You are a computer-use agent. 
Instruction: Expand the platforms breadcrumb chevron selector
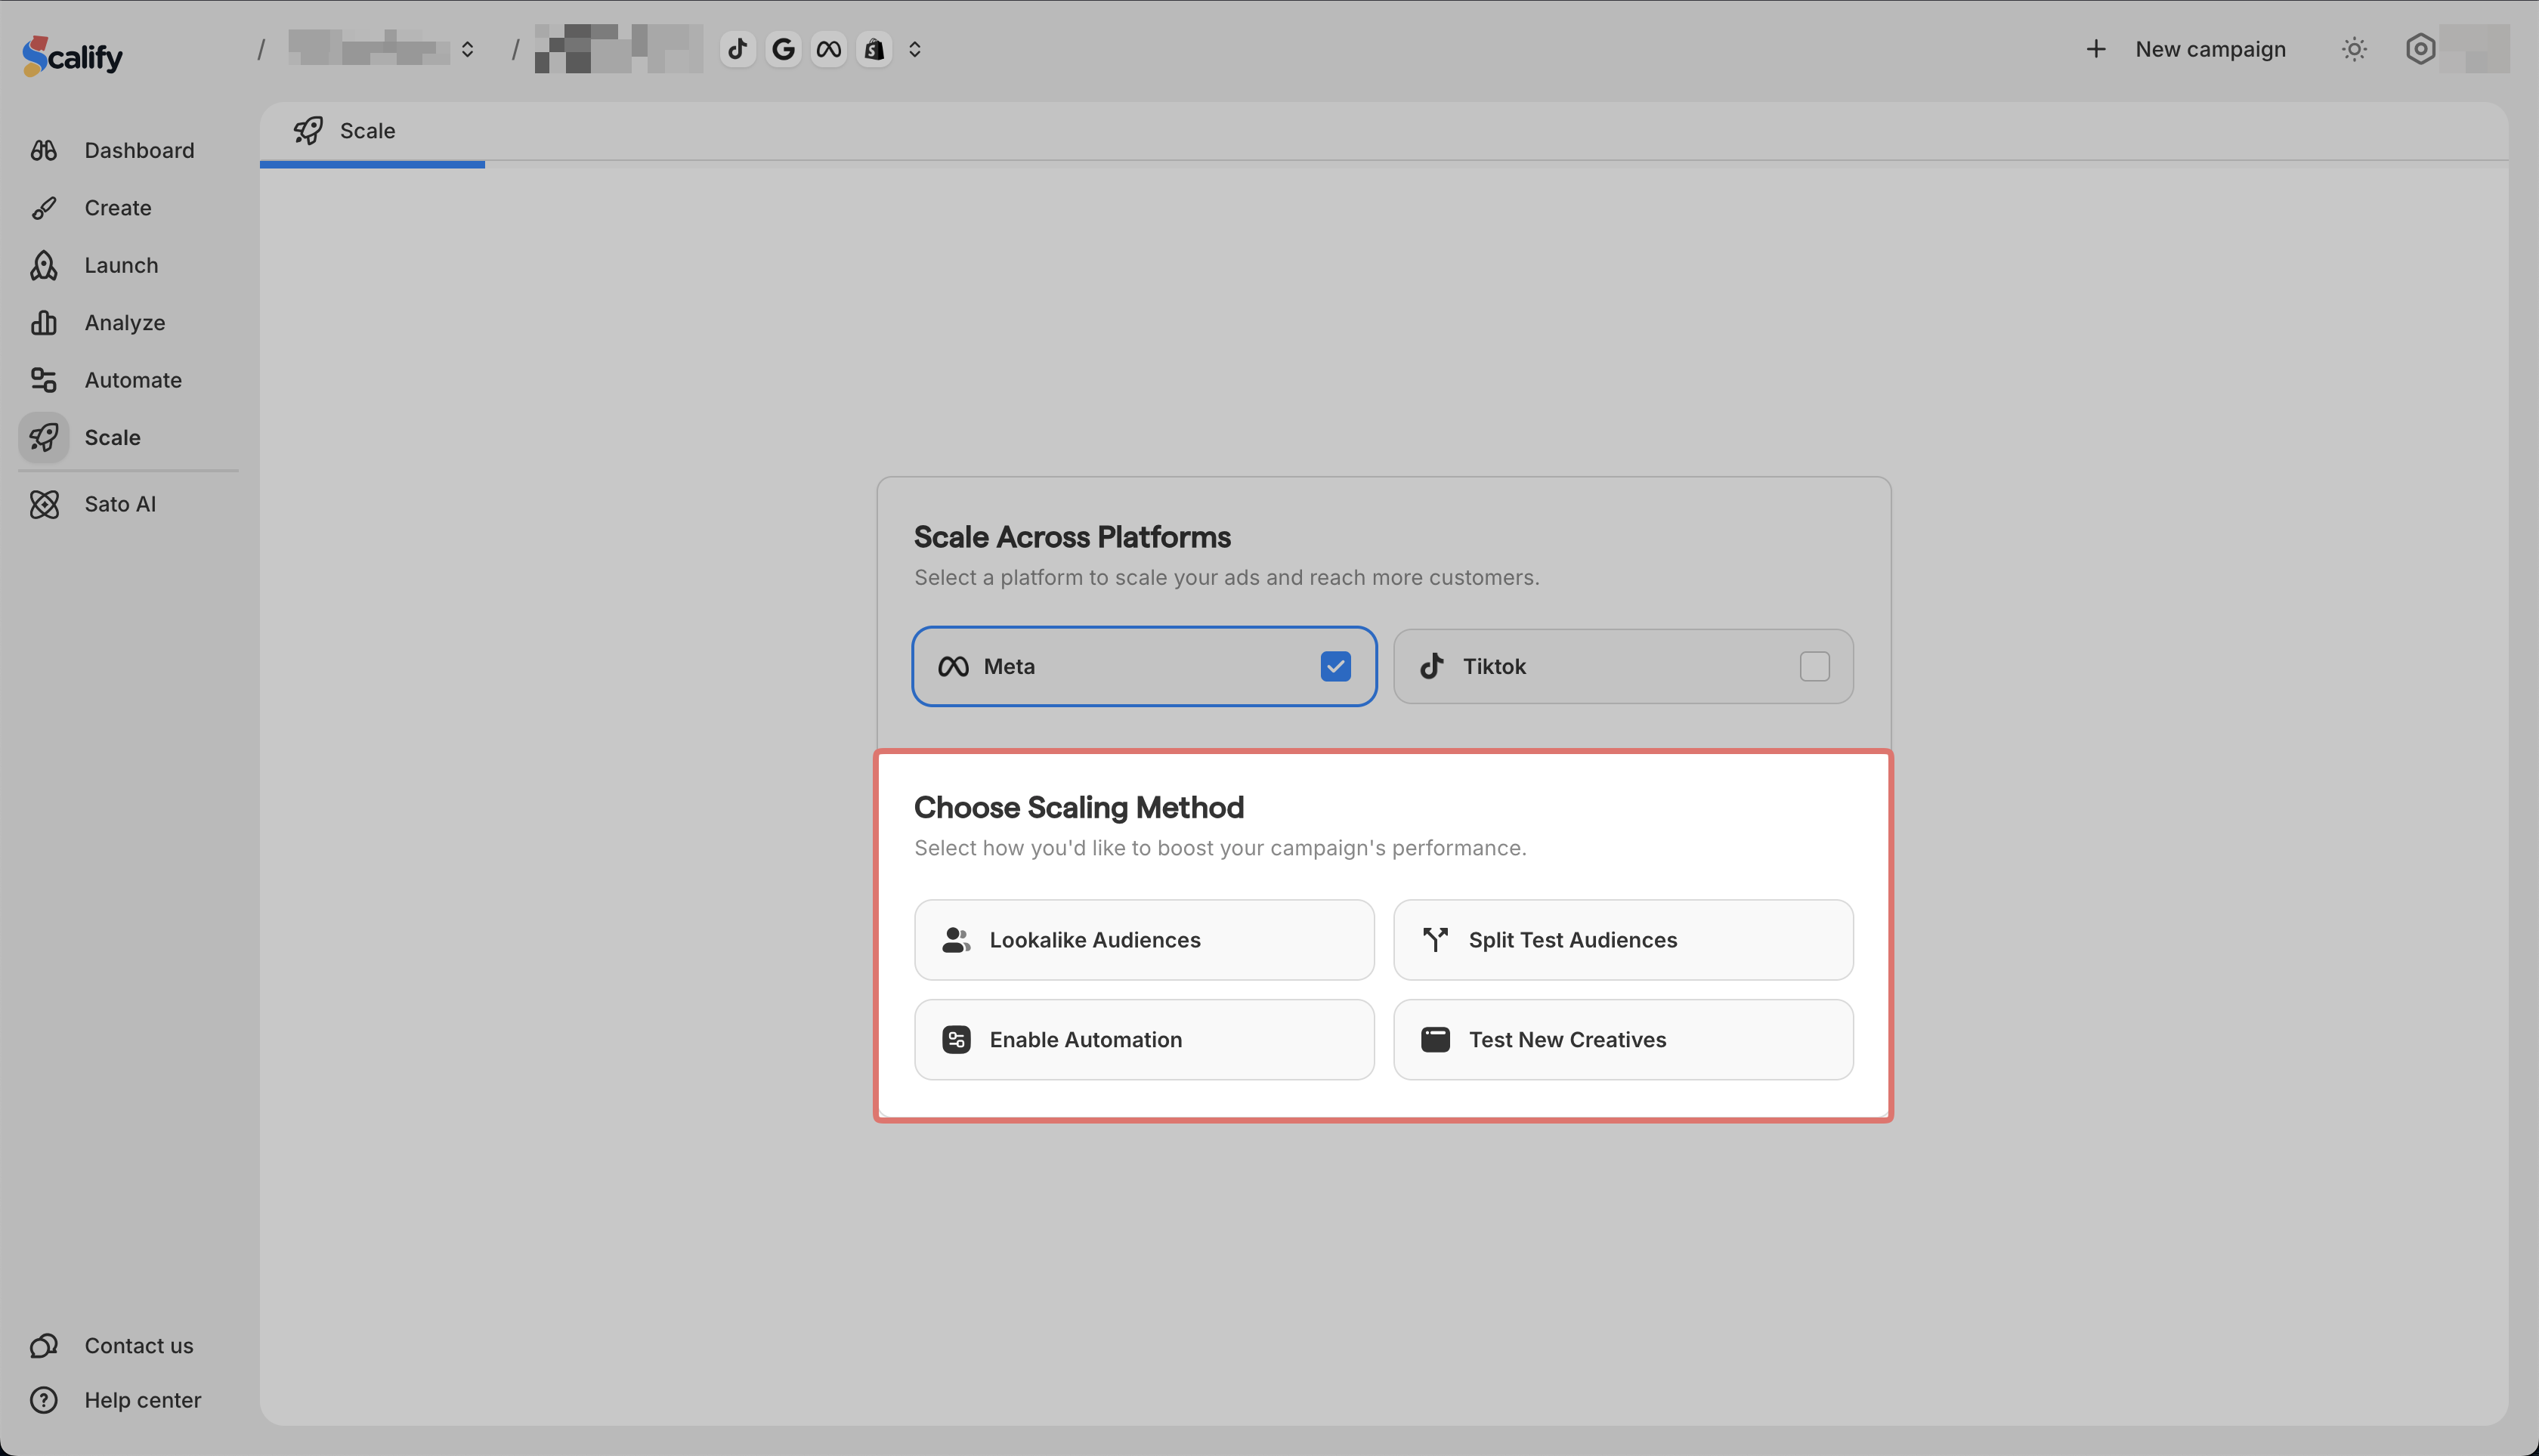click(914, 49)
